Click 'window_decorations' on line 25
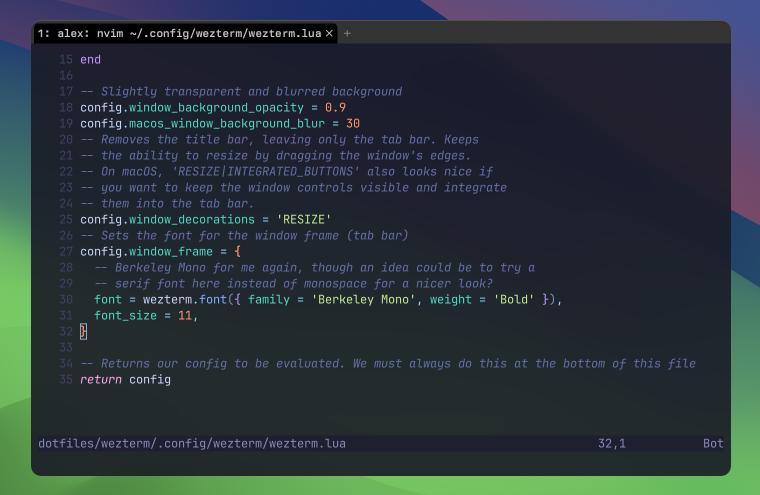Image resolution: width=760 pixels, height=495 pixels. click(x=191, y=220)
